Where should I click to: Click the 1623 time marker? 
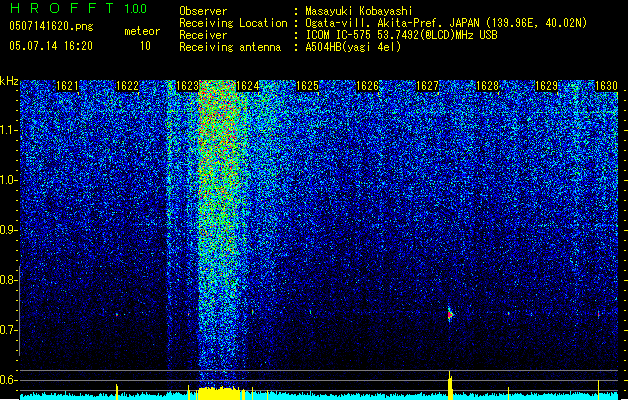(x=187, y=86)
